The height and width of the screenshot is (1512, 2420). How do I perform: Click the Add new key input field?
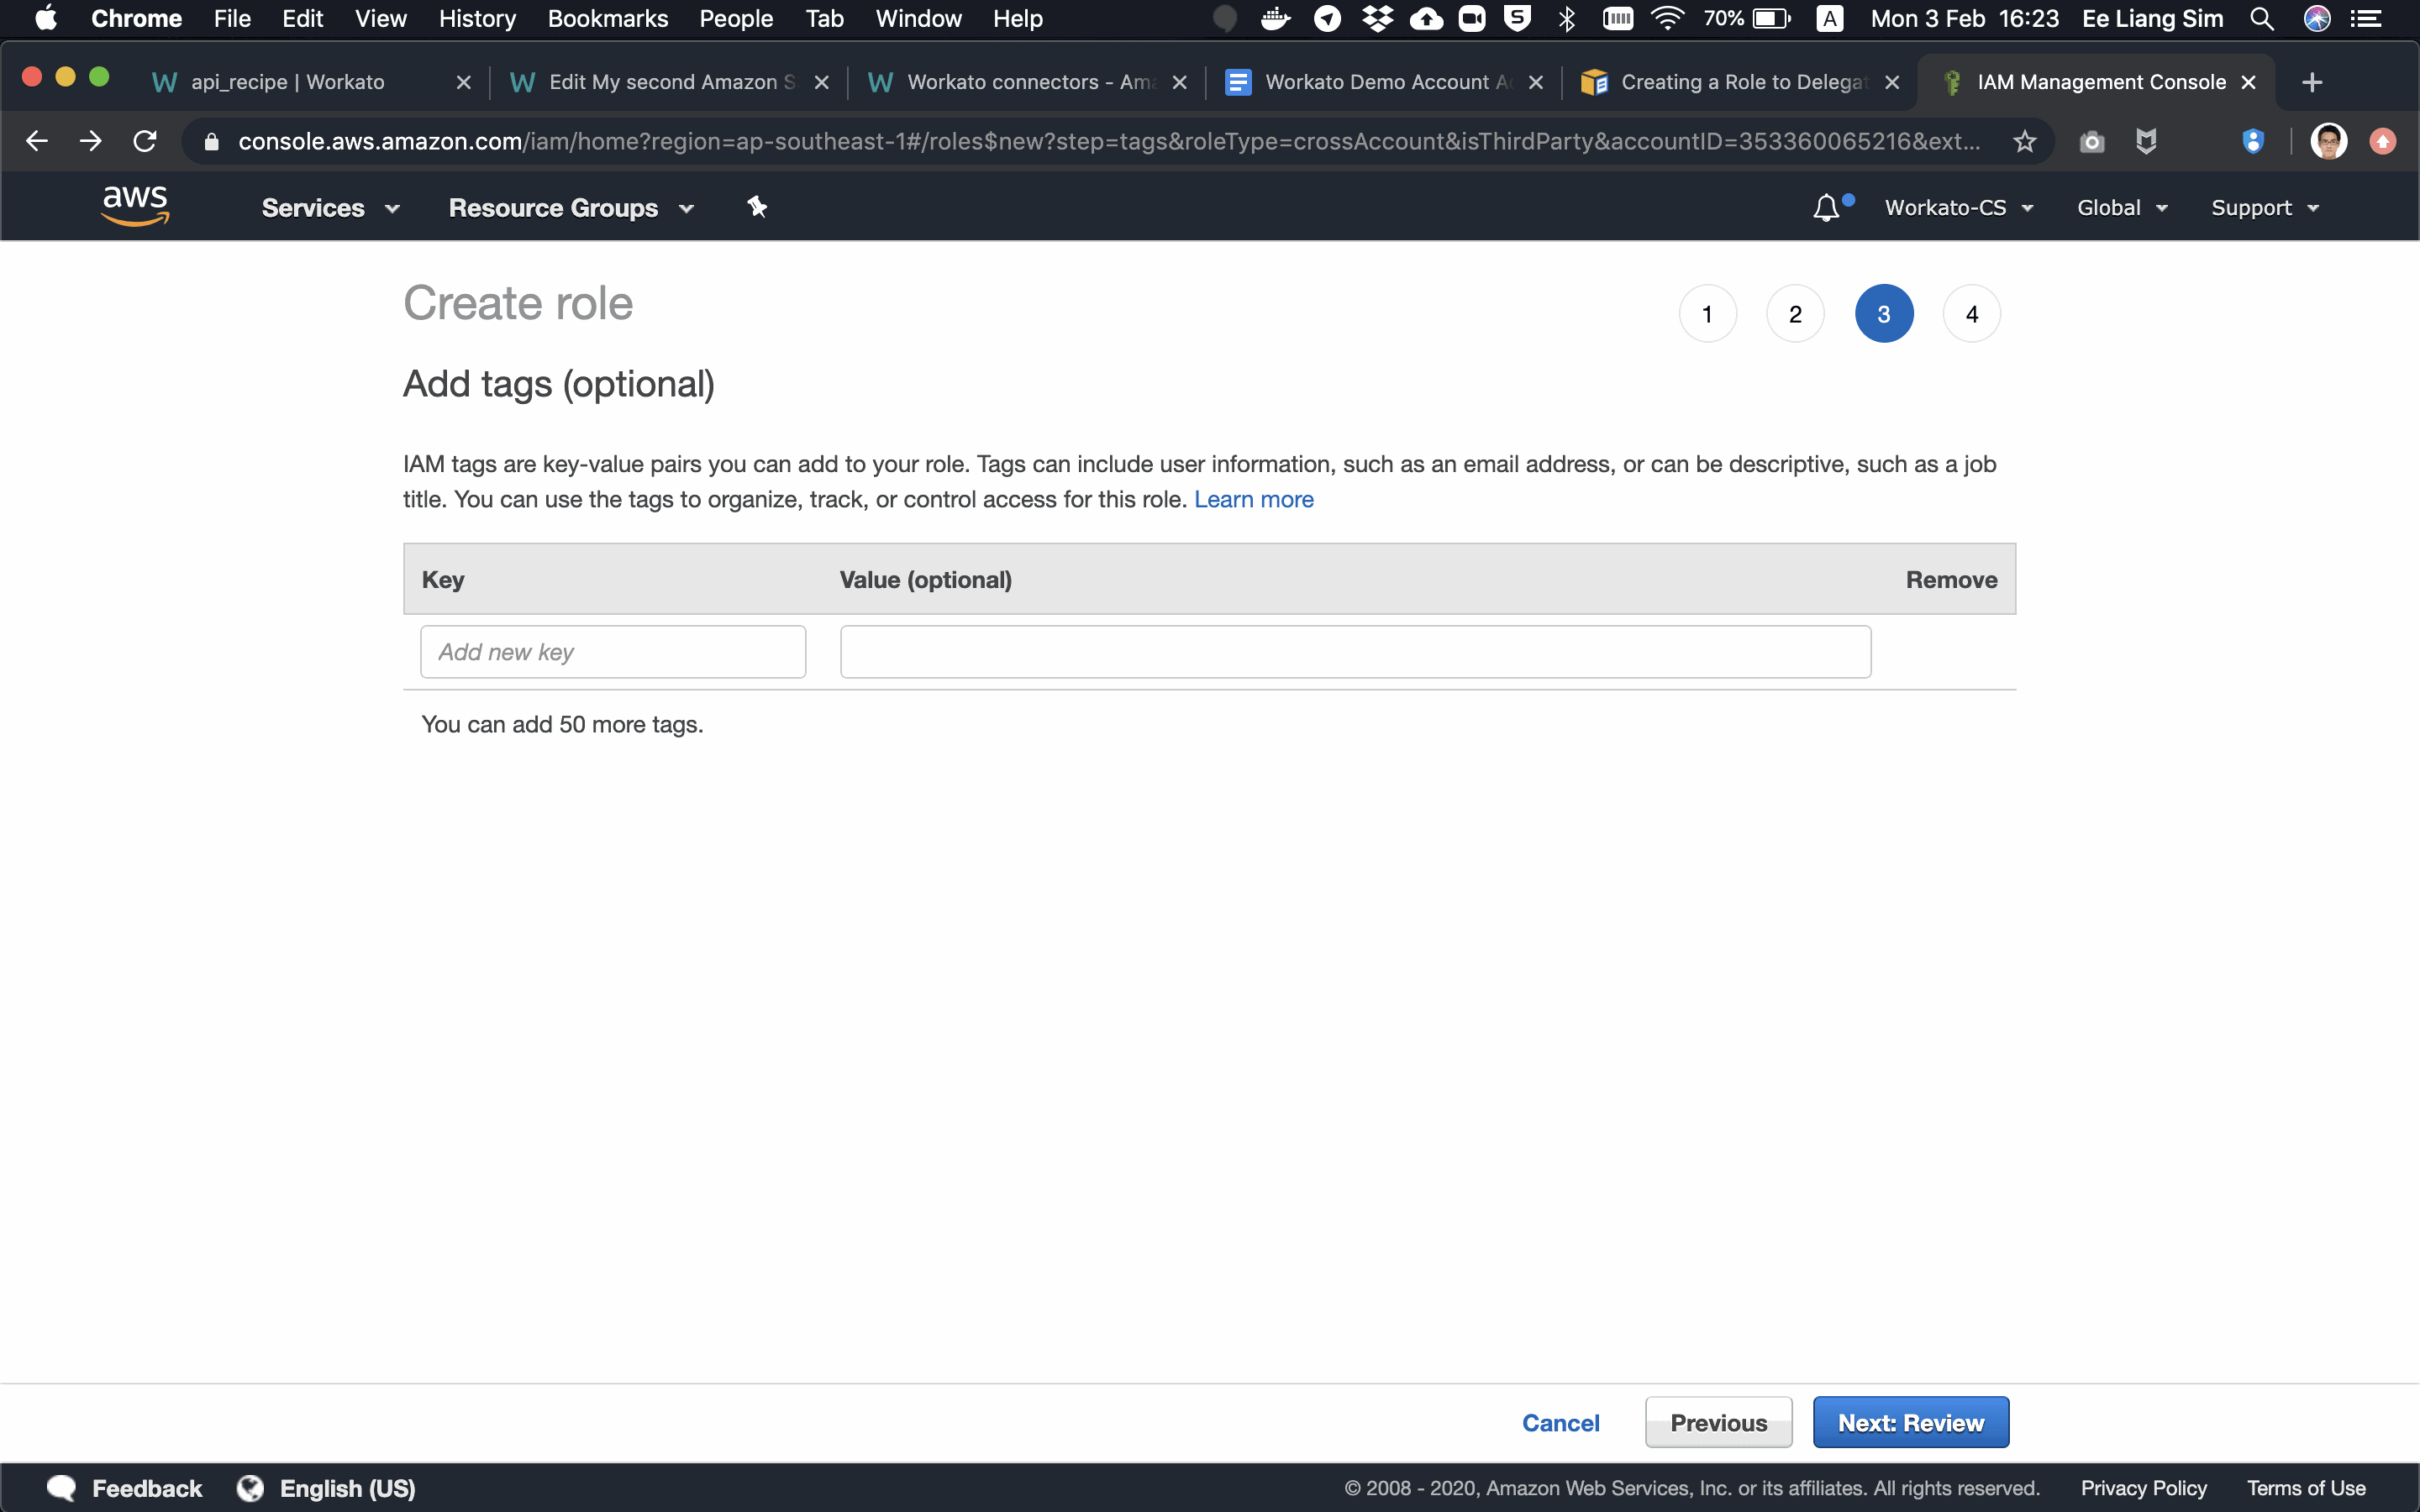pyautogui.click(x=612, y=650)
